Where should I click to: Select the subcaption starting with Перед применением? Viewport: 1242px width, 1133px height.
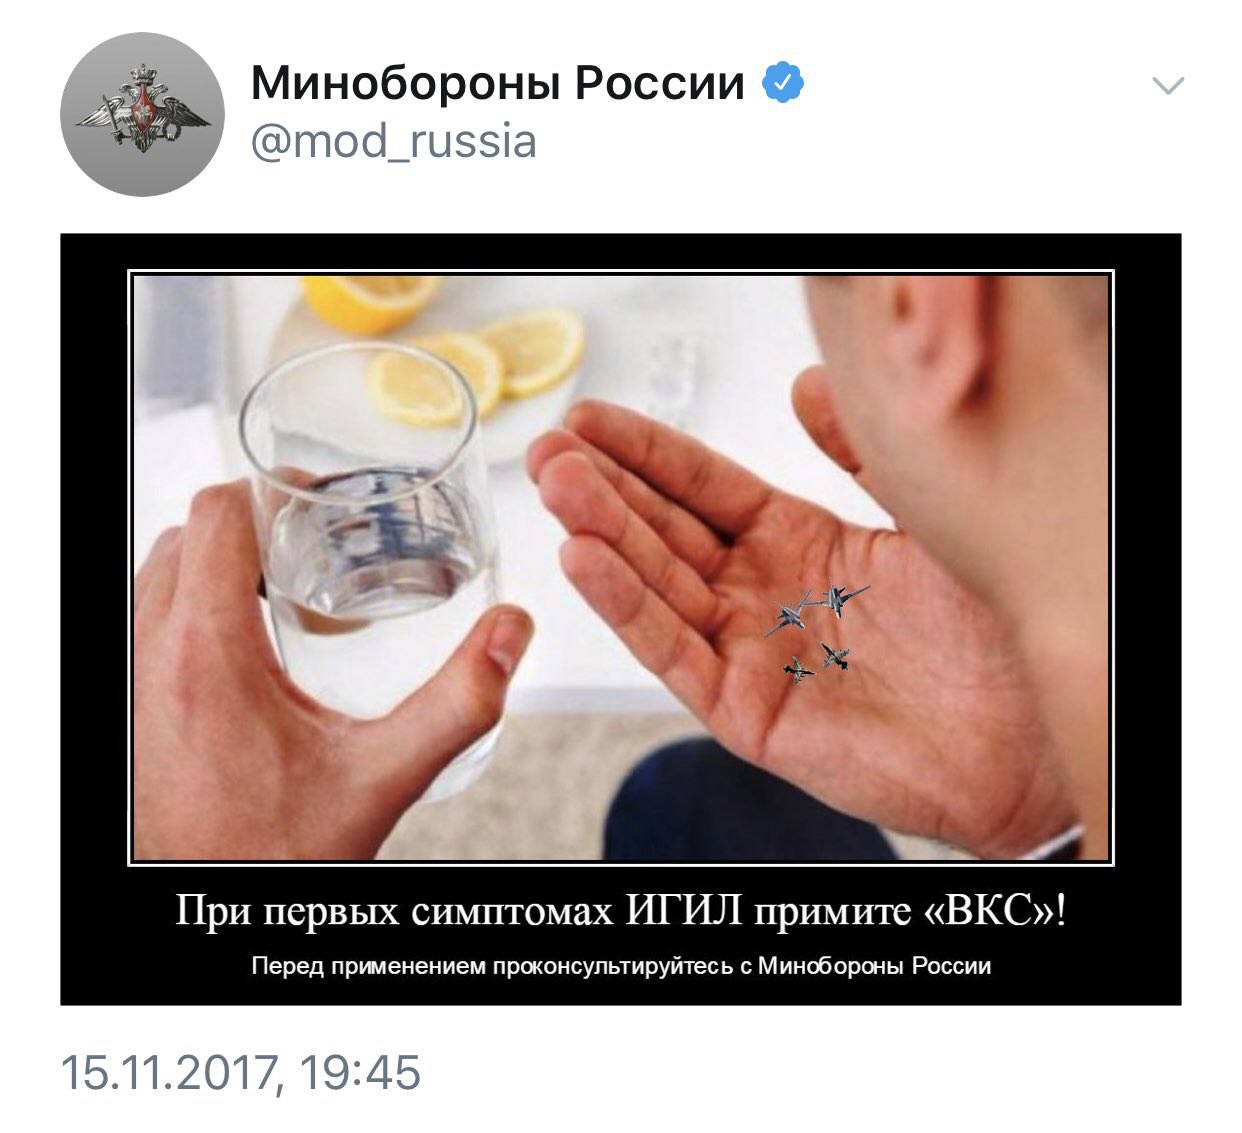(621, 967)
